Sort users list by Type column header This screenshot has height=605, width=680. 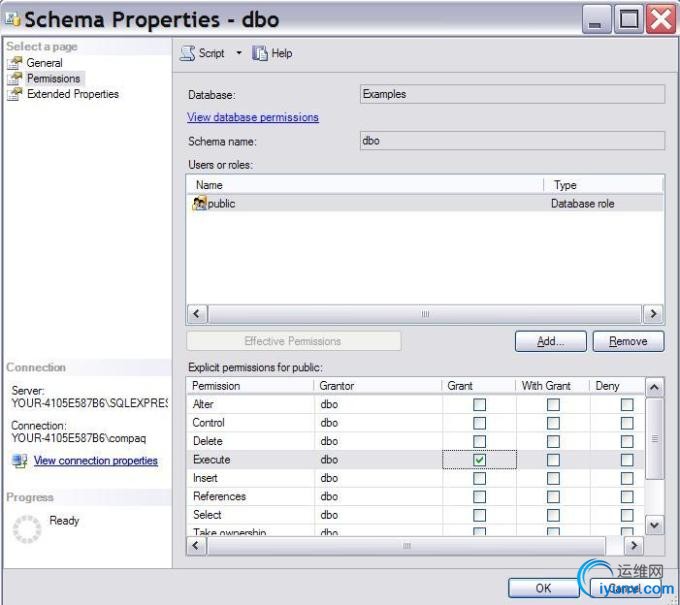(x=603, y=185)
